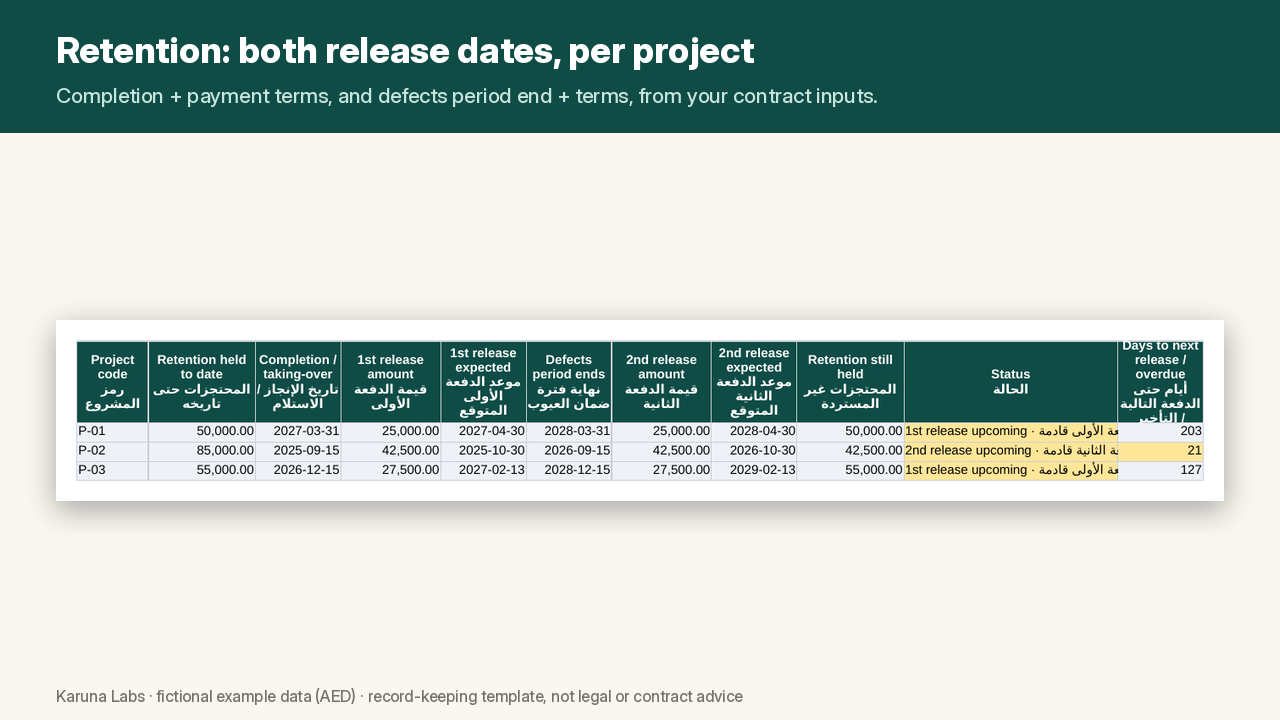Image resolution: width=1280 pixels, height=720 pixels.
Task: Select the '1st release expected' header
Action: click(484, 382)
